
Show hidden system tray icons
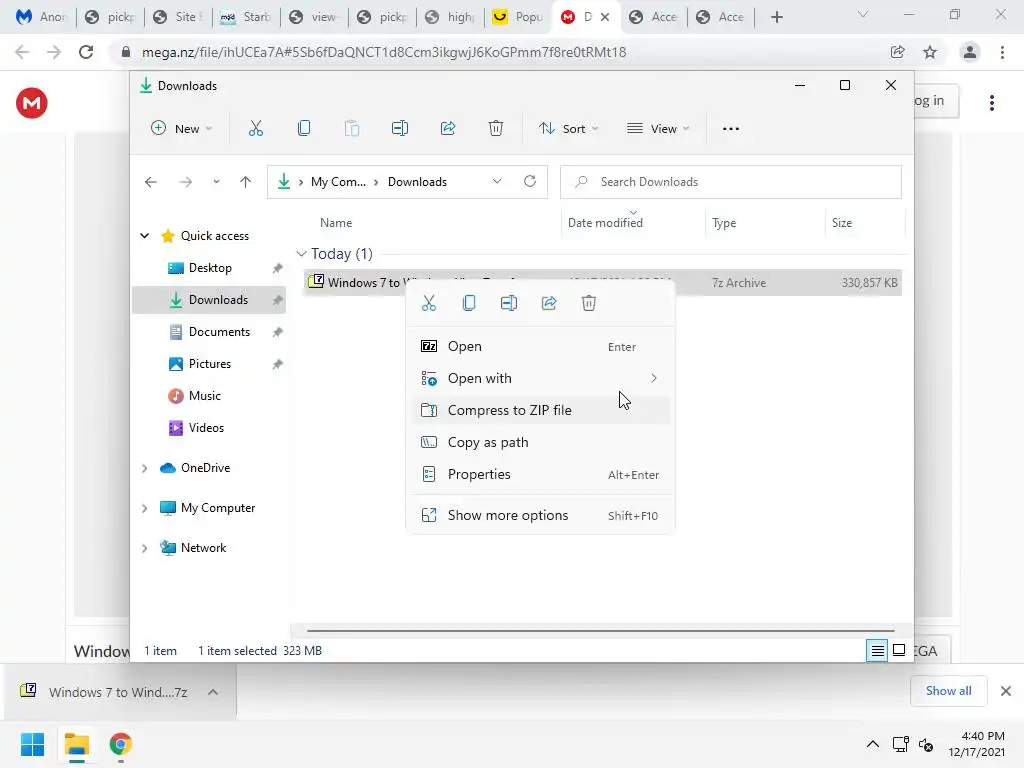click(872, 744)
